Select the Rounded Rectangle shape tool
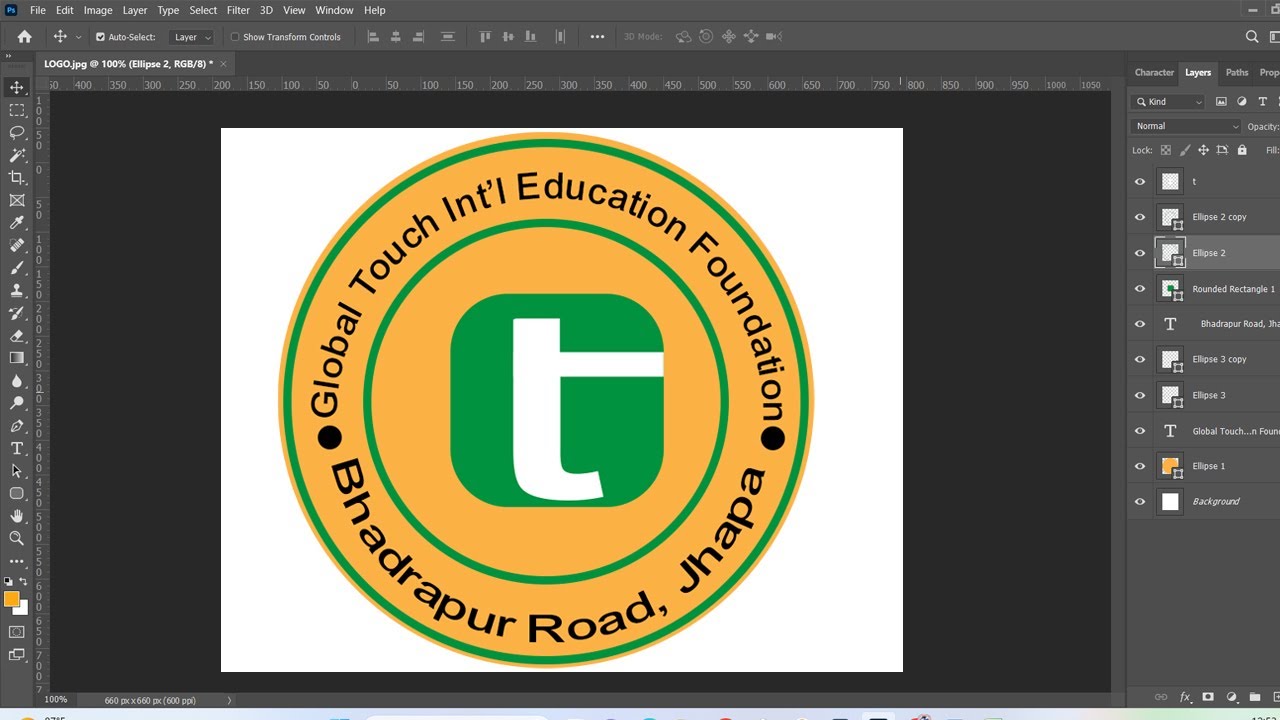The image size is (1280, 720). coord(17,493)
